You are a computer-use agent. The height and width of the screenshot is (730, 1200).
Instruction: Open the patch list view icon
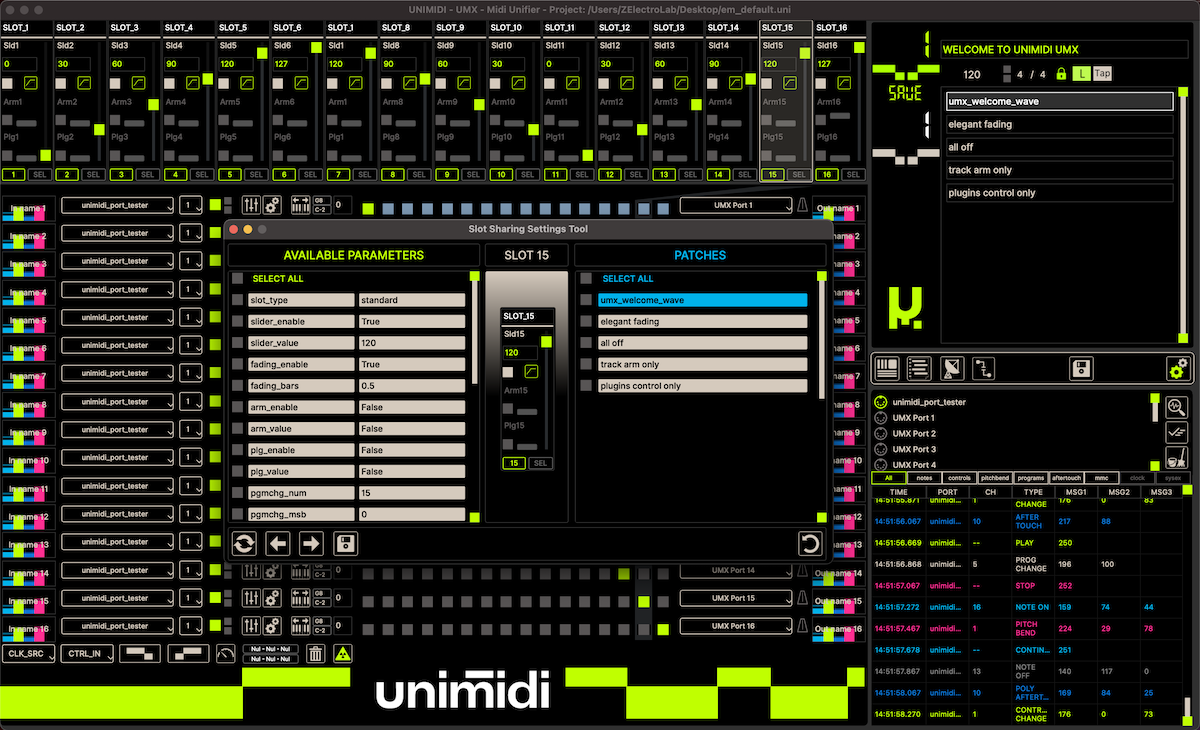pyautogui.click(x=919, y=368)
